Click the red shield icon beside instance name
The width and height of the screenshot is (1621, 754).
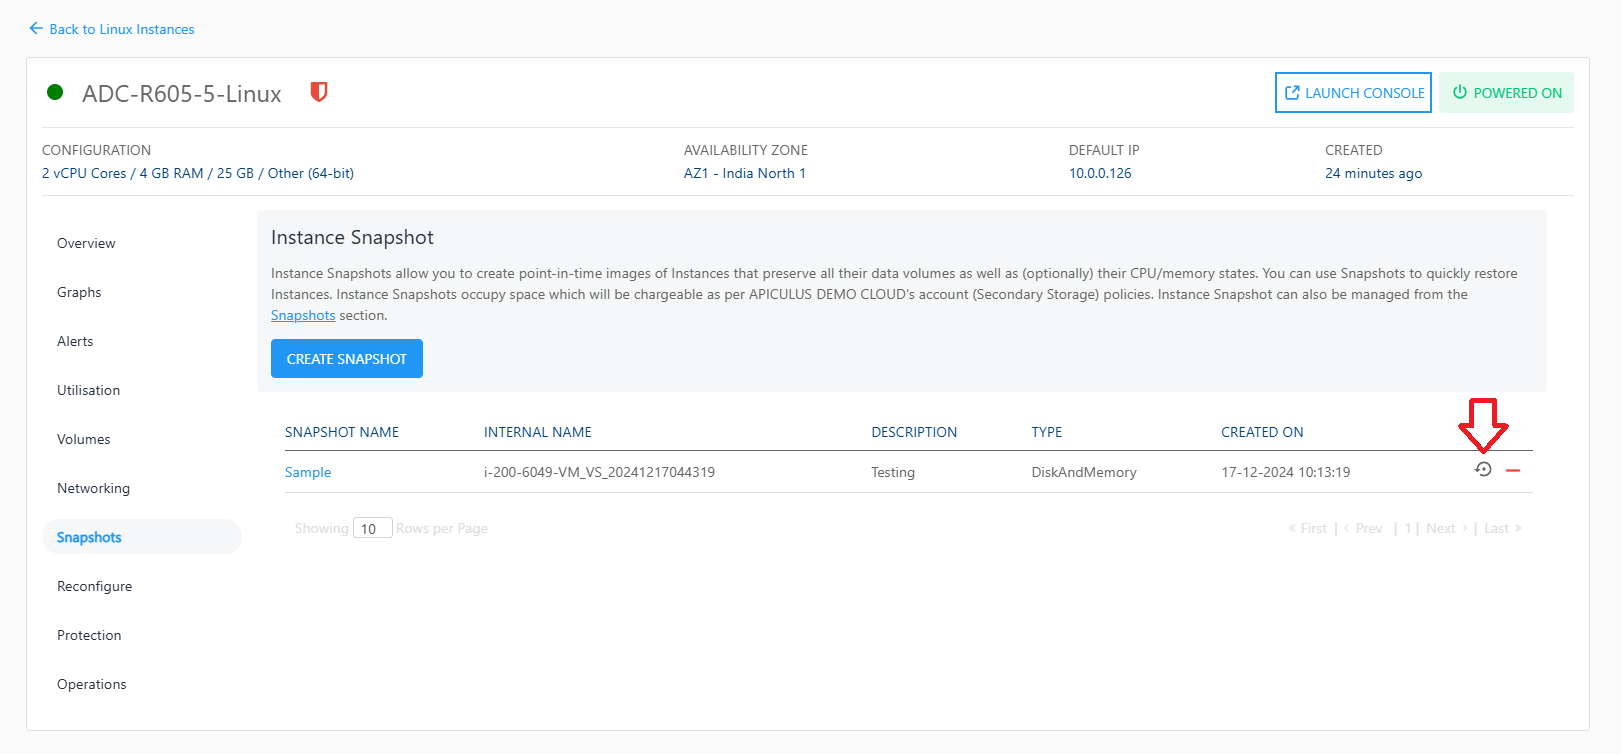click(x=319, y=92)
